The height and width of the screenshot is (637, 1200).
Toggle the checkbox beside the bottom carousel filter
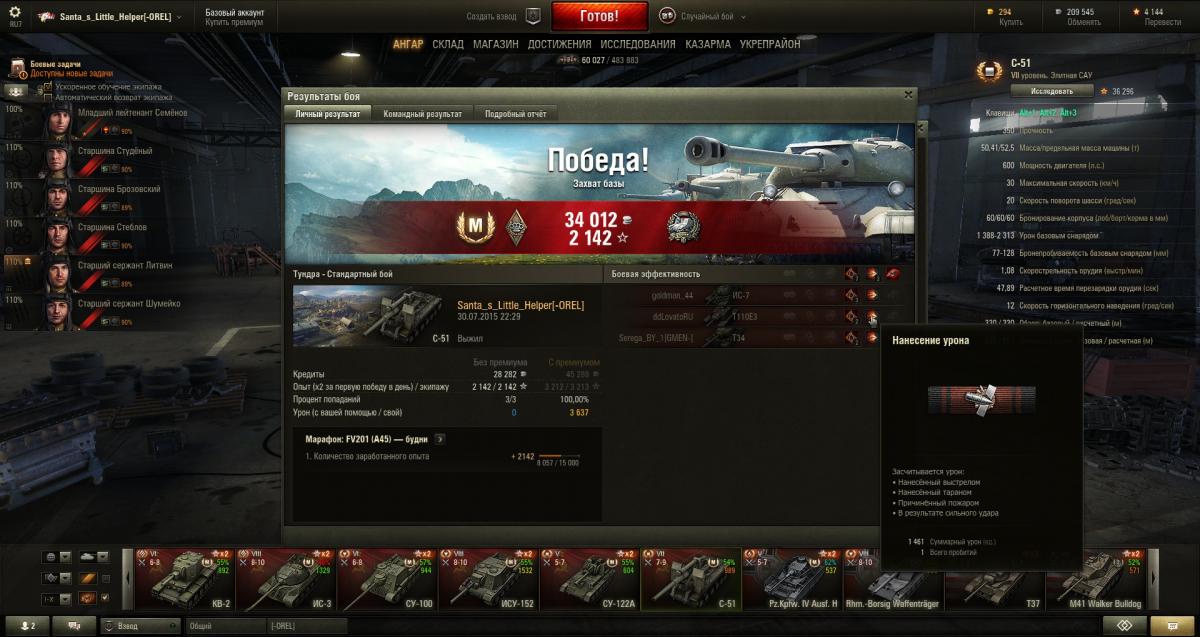(x=105, y=598)
